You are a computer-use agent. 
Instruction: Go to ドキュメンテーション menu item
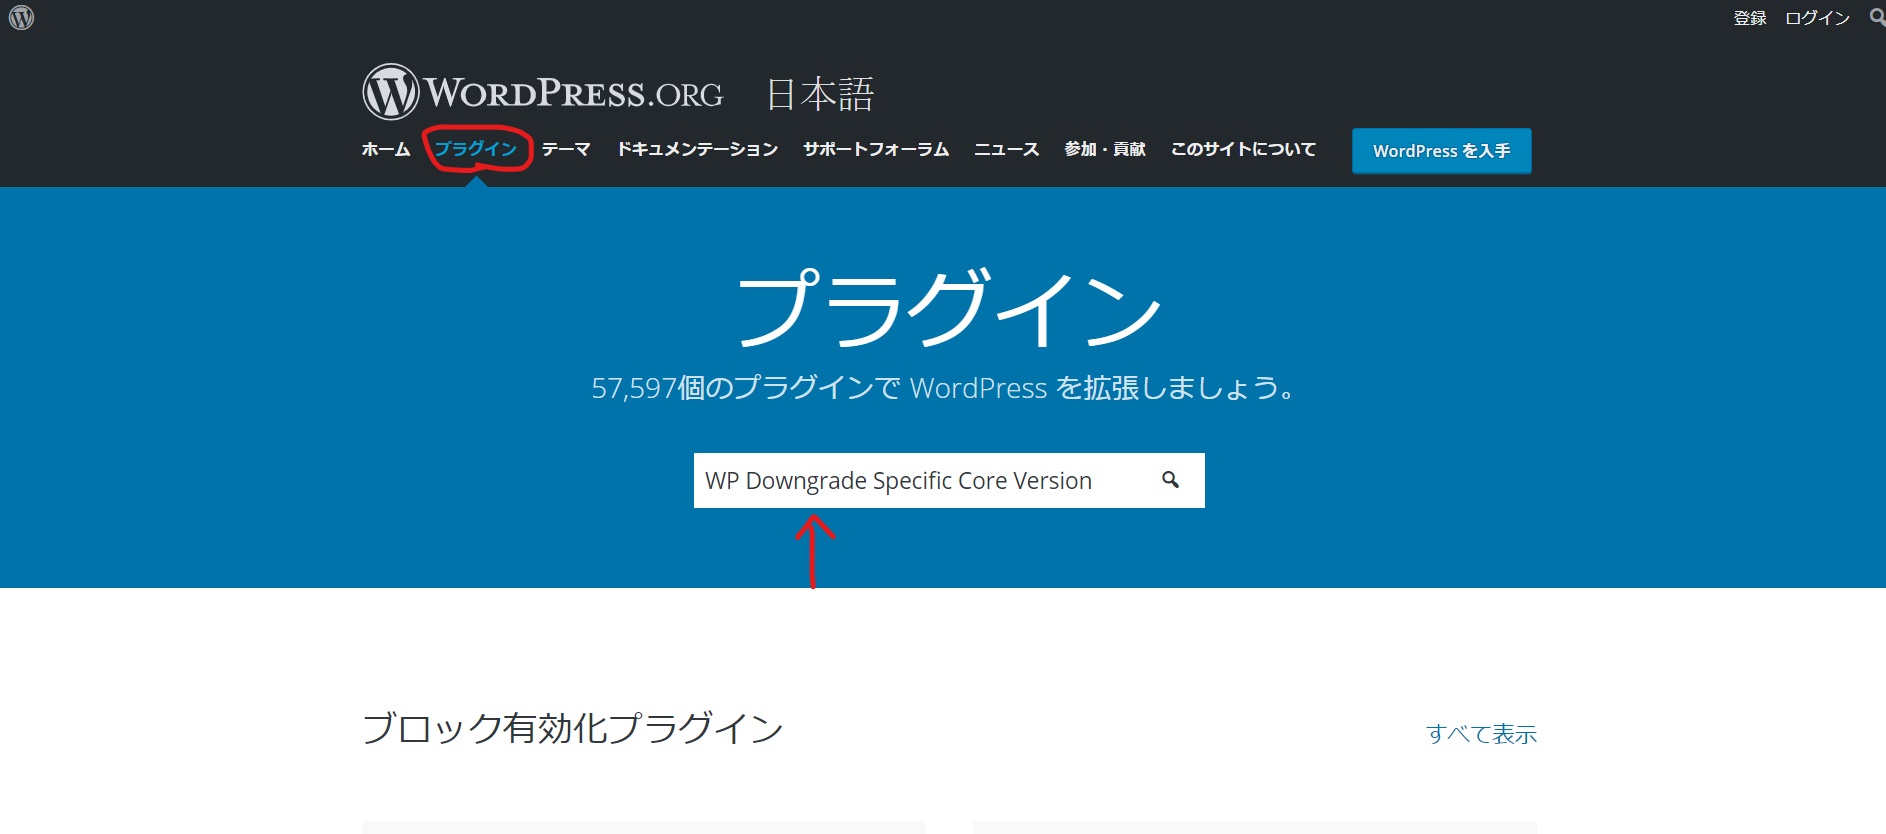(x=697, y=149)
